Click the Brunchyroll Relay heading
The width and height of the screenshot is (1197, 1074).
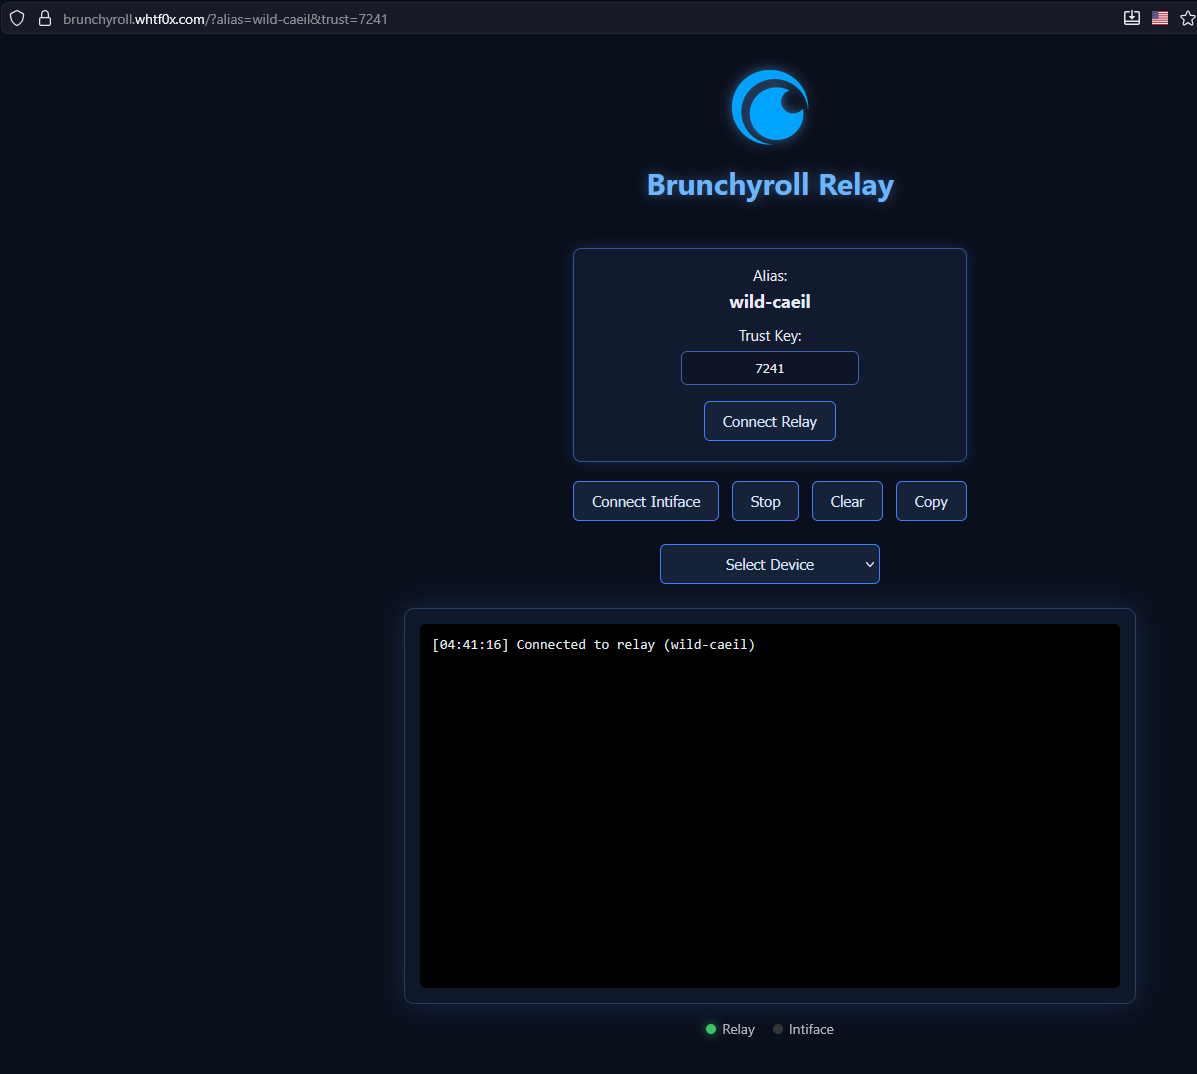[769, 185]
